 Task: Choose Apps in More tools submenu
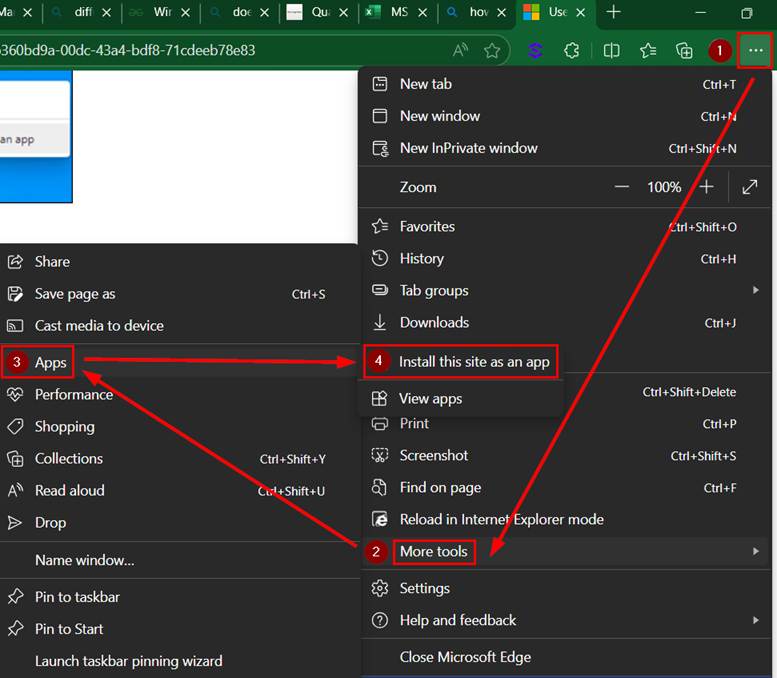[x=50, y=362]
